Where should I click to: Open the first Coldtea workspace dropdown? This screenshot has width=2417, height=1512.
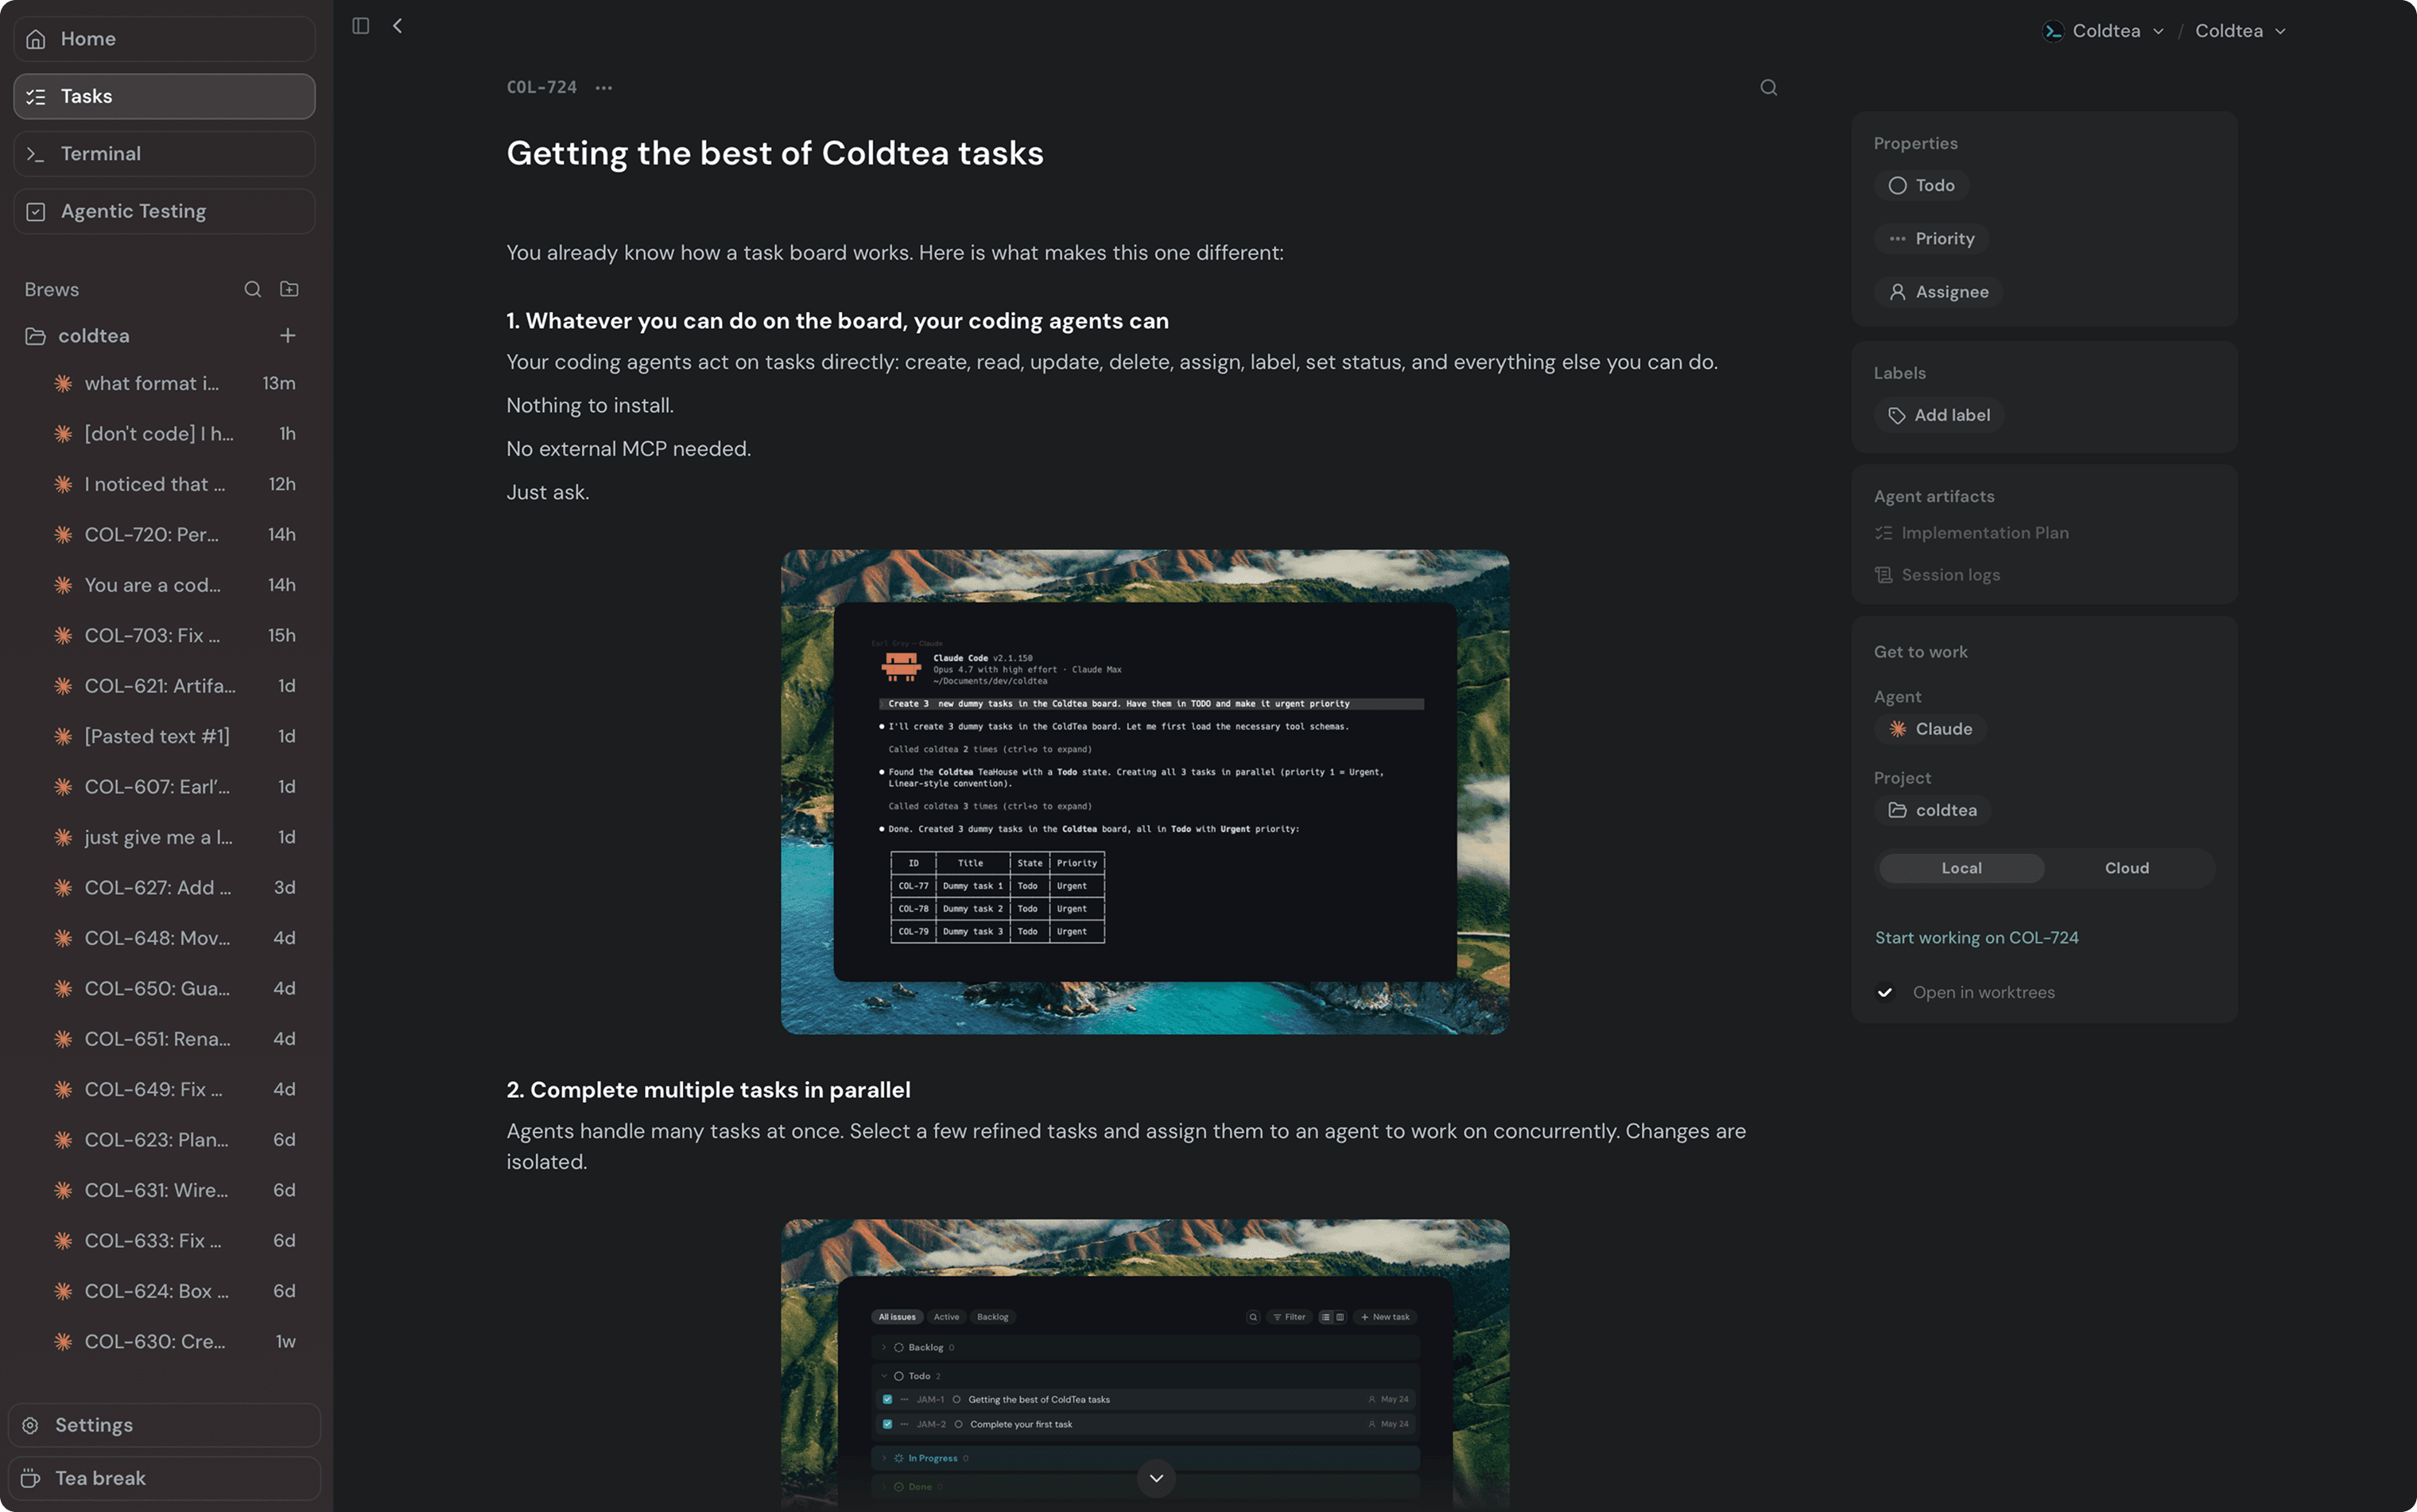[x=2105, y=31]
